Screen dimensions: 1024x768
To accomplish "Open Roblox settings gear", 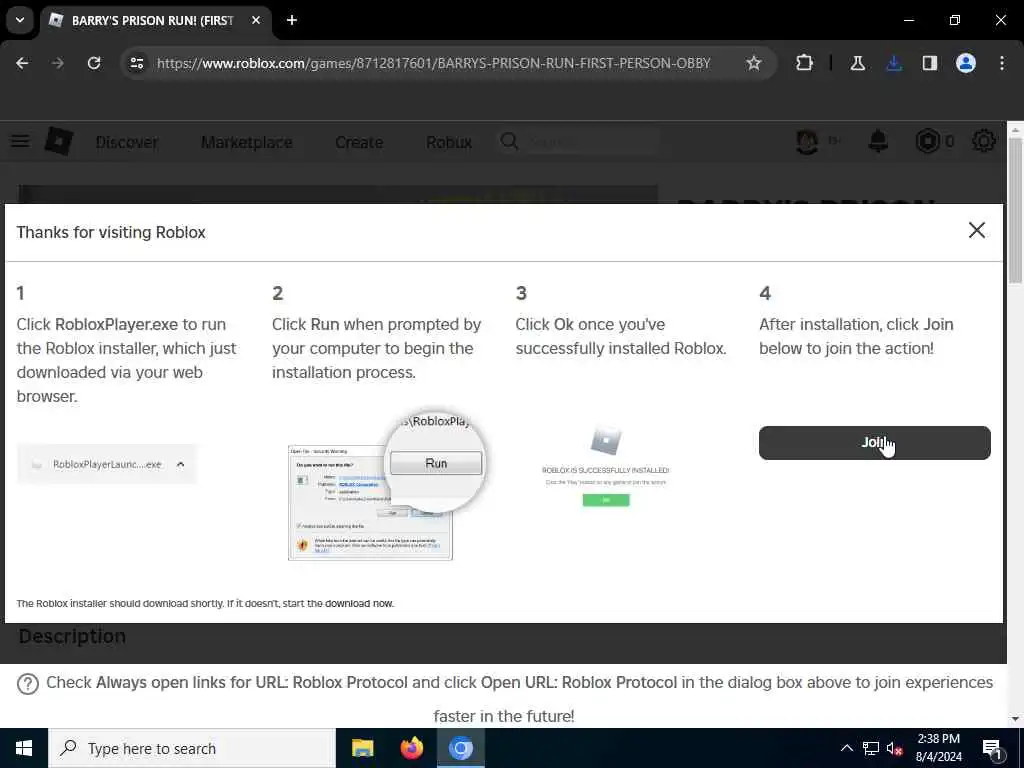I will coord(984,141).
